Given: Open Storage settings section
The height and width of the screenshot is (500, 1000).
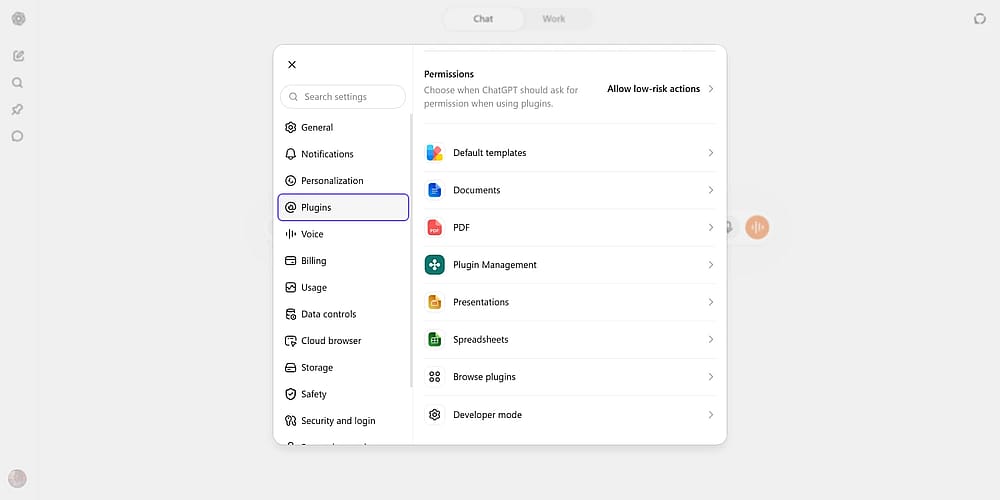Looking at the screenshot, I should click(x=343, y=368).
